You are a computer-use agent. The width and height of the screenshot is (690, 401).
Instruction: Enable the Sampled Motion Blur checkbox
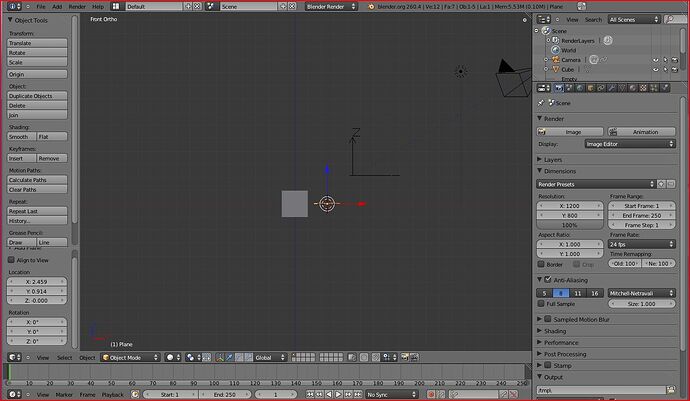click(548, 319)
